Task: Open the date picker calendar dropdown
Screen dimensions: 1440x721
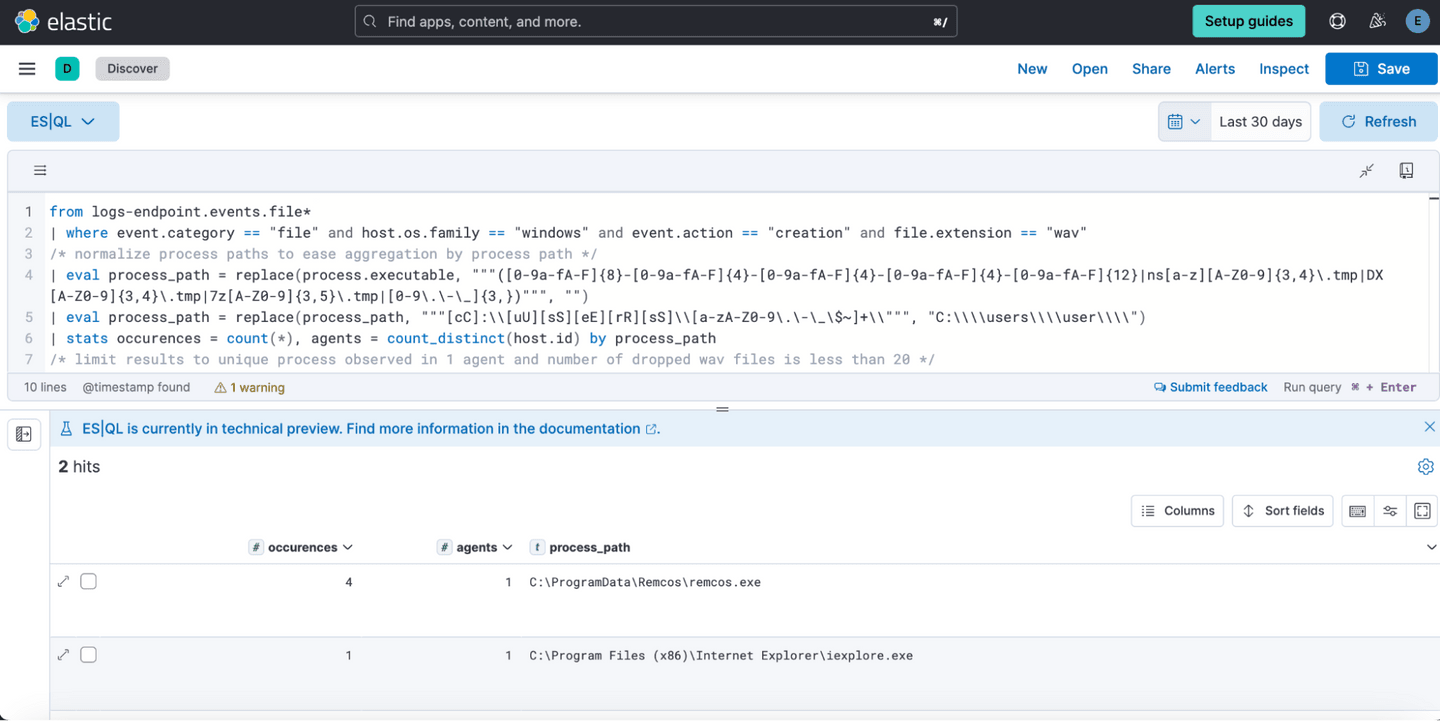Action: tap(1184, 121)
